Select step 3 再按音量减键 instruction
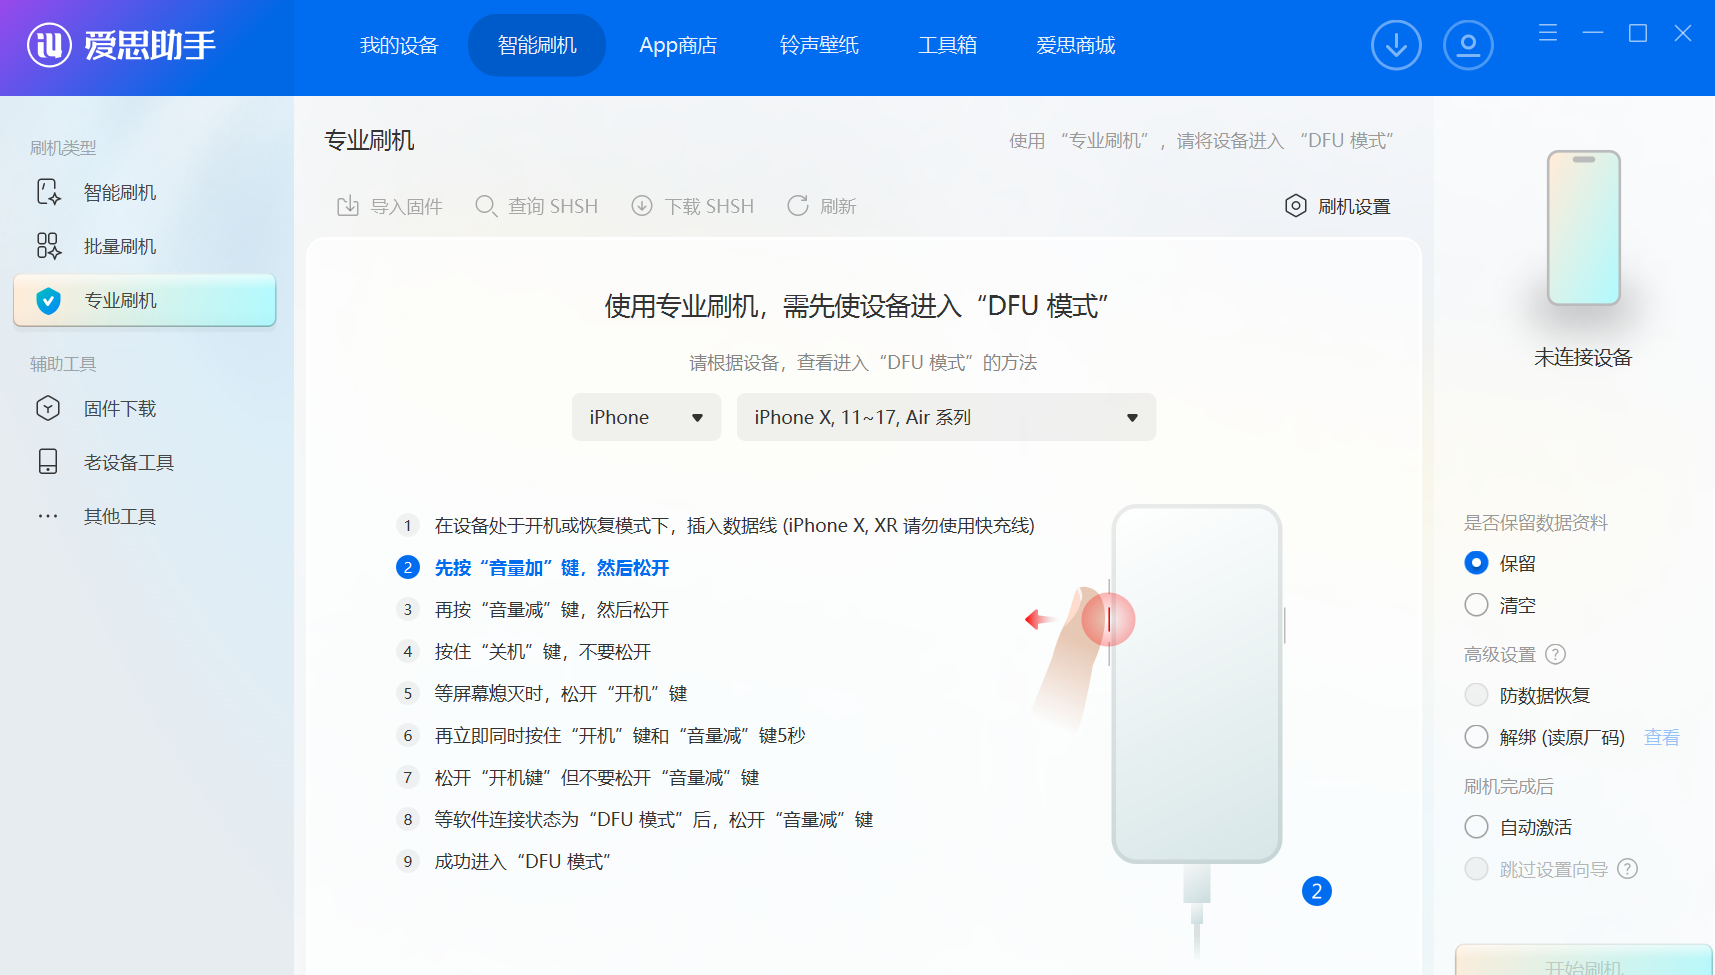Viewport: 1715px width, 975px height. [x=551, y=610]
